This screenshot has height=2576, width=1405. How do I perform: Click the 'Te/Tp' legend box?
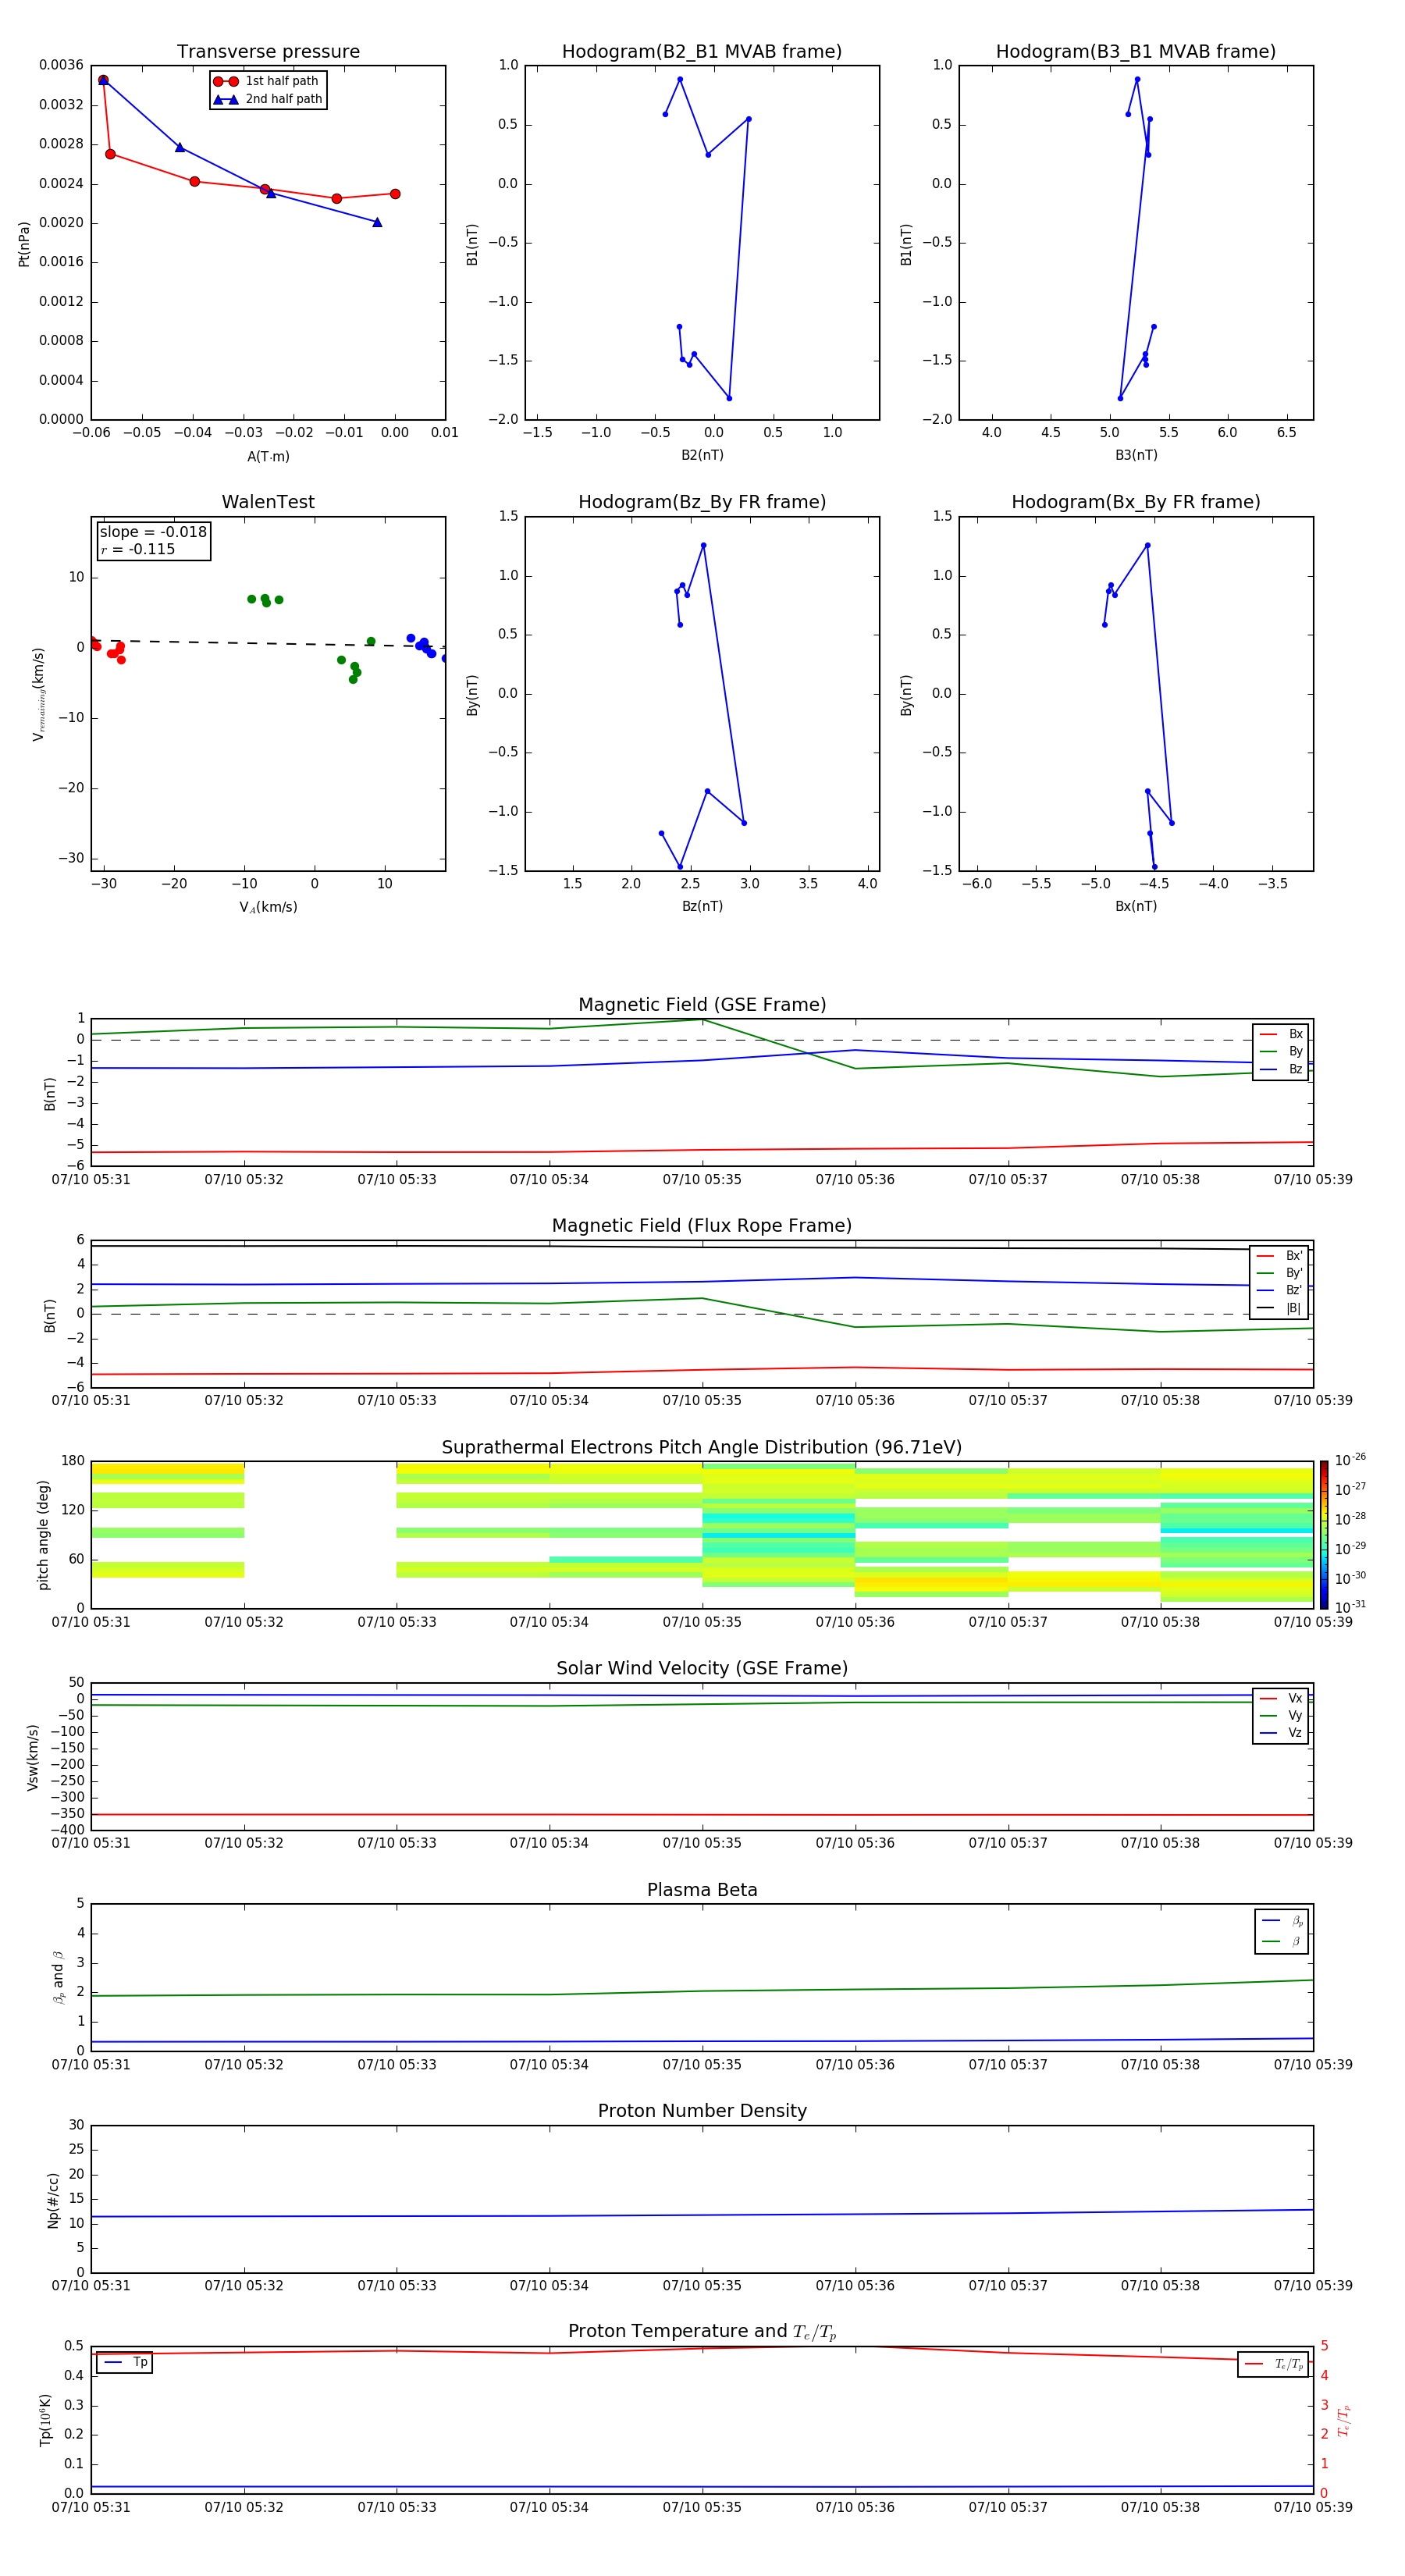[x=1272, y=2364]
